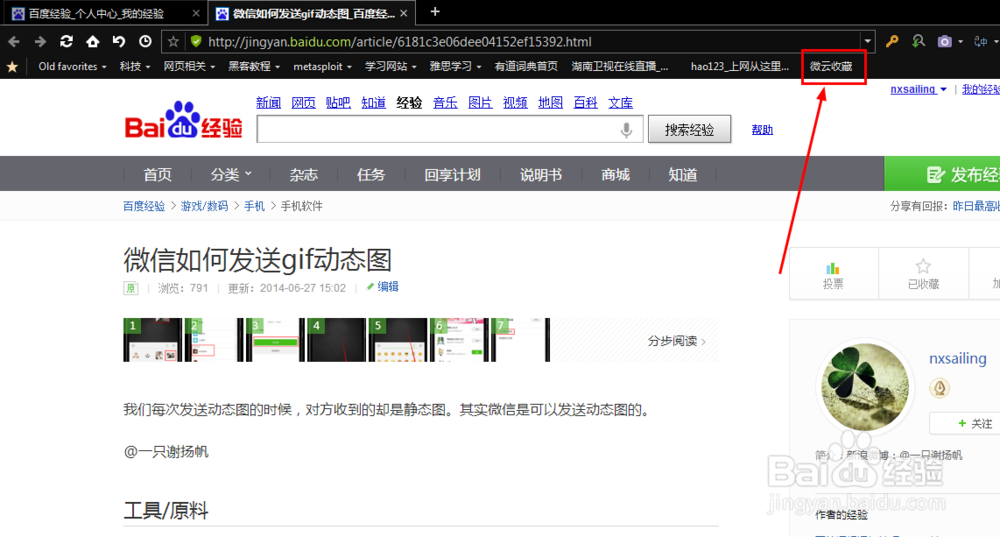Open the 科技 bookmark folder

(135, 66)
